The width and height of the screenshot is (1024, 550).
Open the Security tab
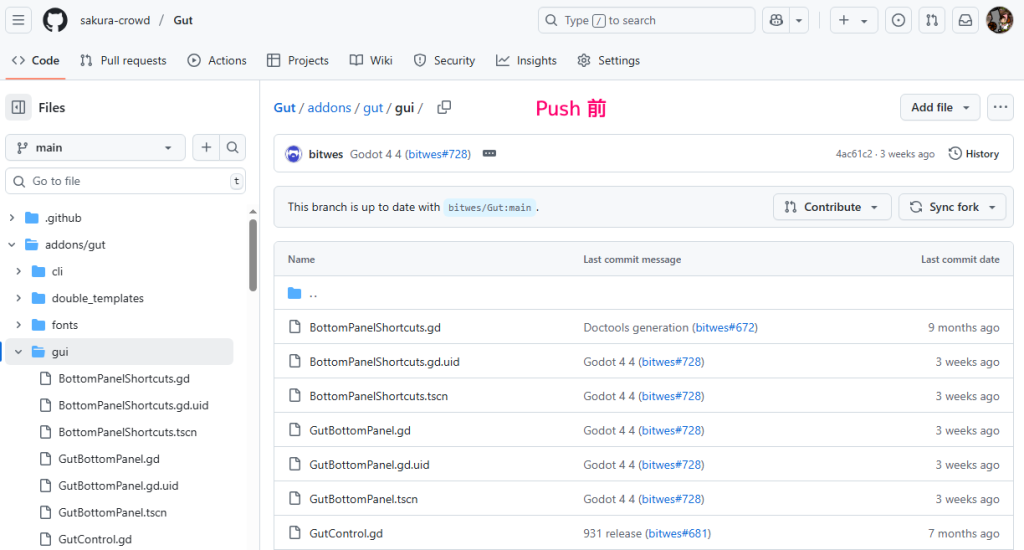pyautogui.click(x=444, y=60)
